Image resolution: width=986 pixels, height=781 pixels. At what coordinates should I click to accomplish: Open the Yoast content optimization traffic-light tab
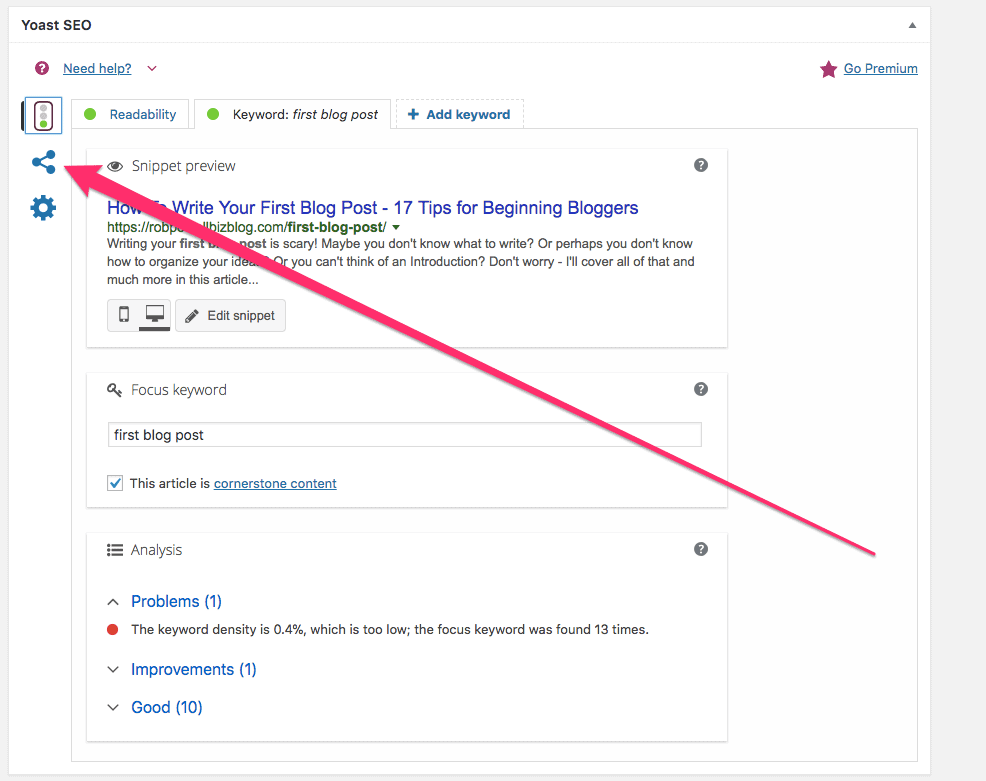click(43, 115)
